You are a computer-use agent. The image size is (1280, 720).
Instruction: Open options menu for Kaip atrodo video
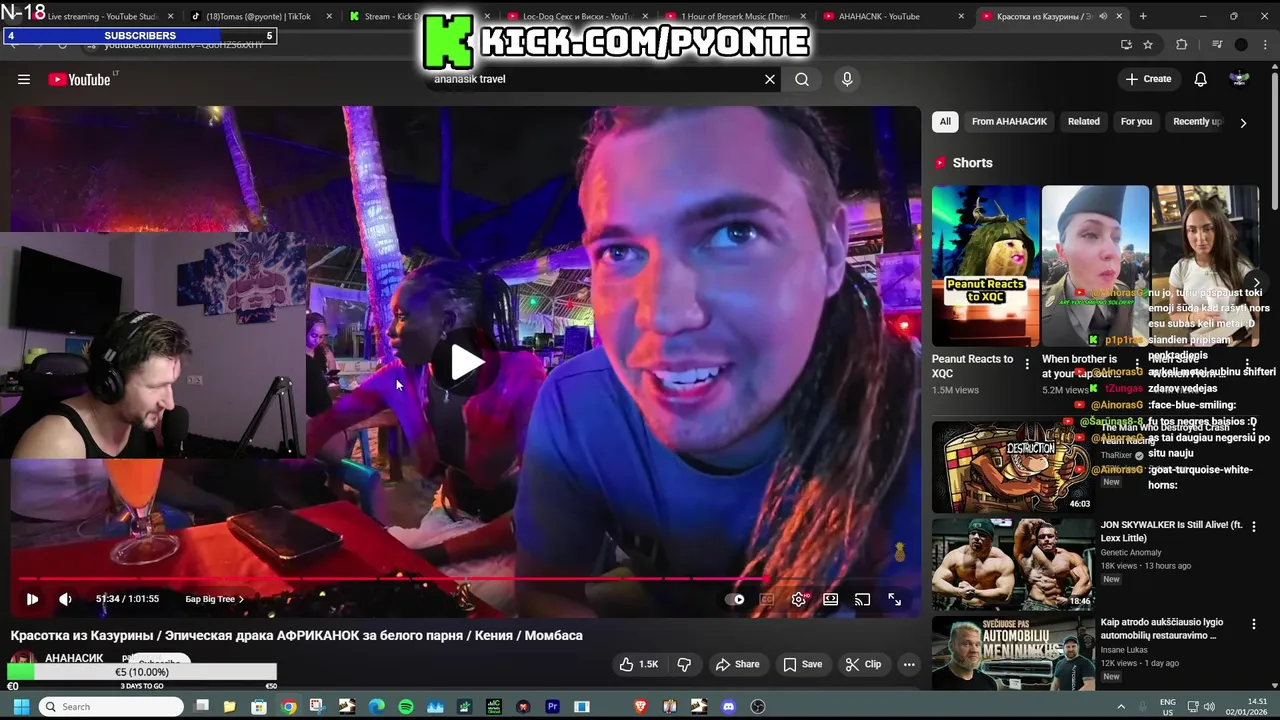1253,624
